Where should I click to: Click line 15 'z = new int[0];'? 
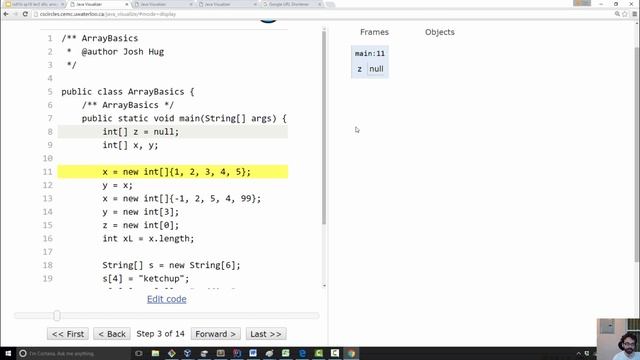click(140, 225)
